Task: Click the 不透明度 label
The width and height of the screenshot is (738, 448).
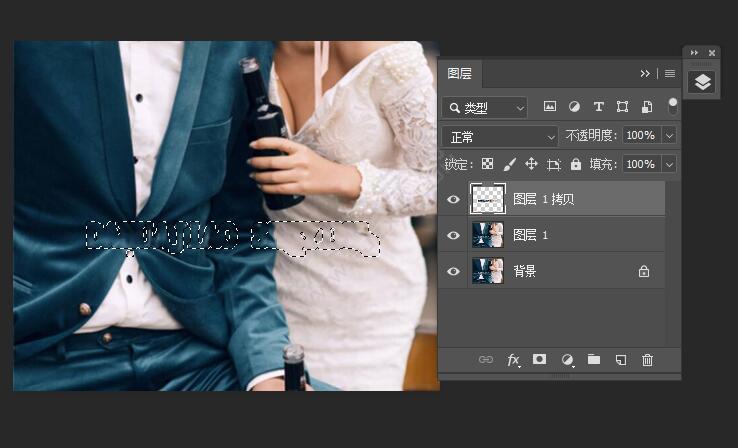Action: pos(591,136)
